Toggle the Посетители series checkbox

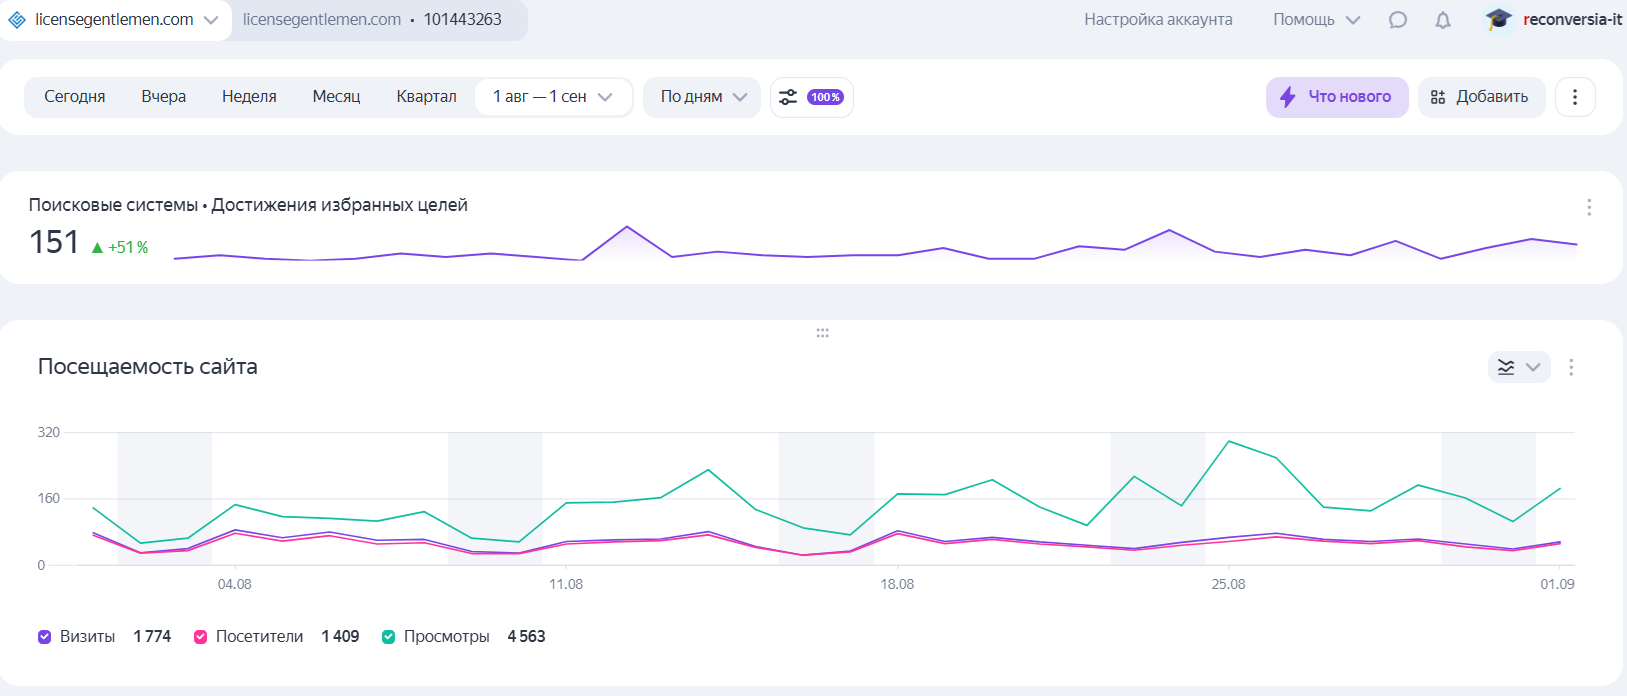201,637
